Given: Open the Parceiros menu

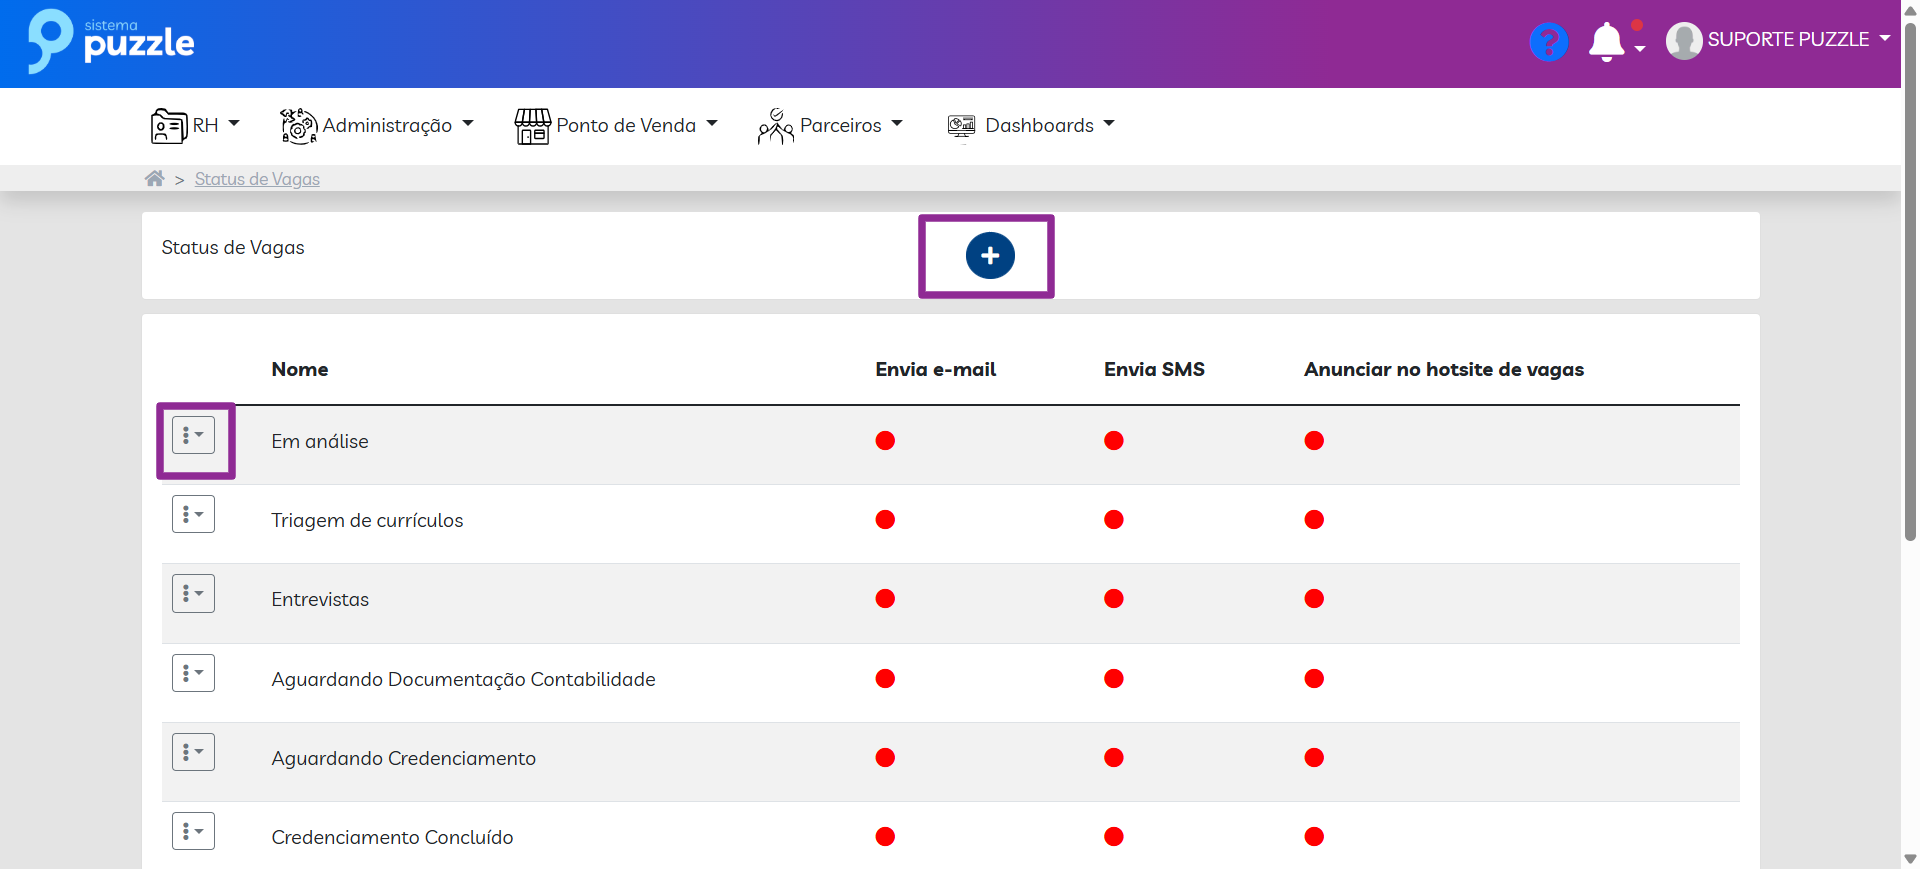Looking at the screenshot, I should [x=840, y=126].
